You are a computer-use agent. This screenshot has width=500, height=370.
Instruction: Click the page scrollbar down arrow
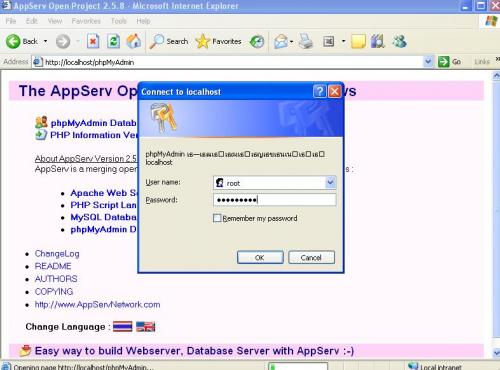(x=496, y=352)
